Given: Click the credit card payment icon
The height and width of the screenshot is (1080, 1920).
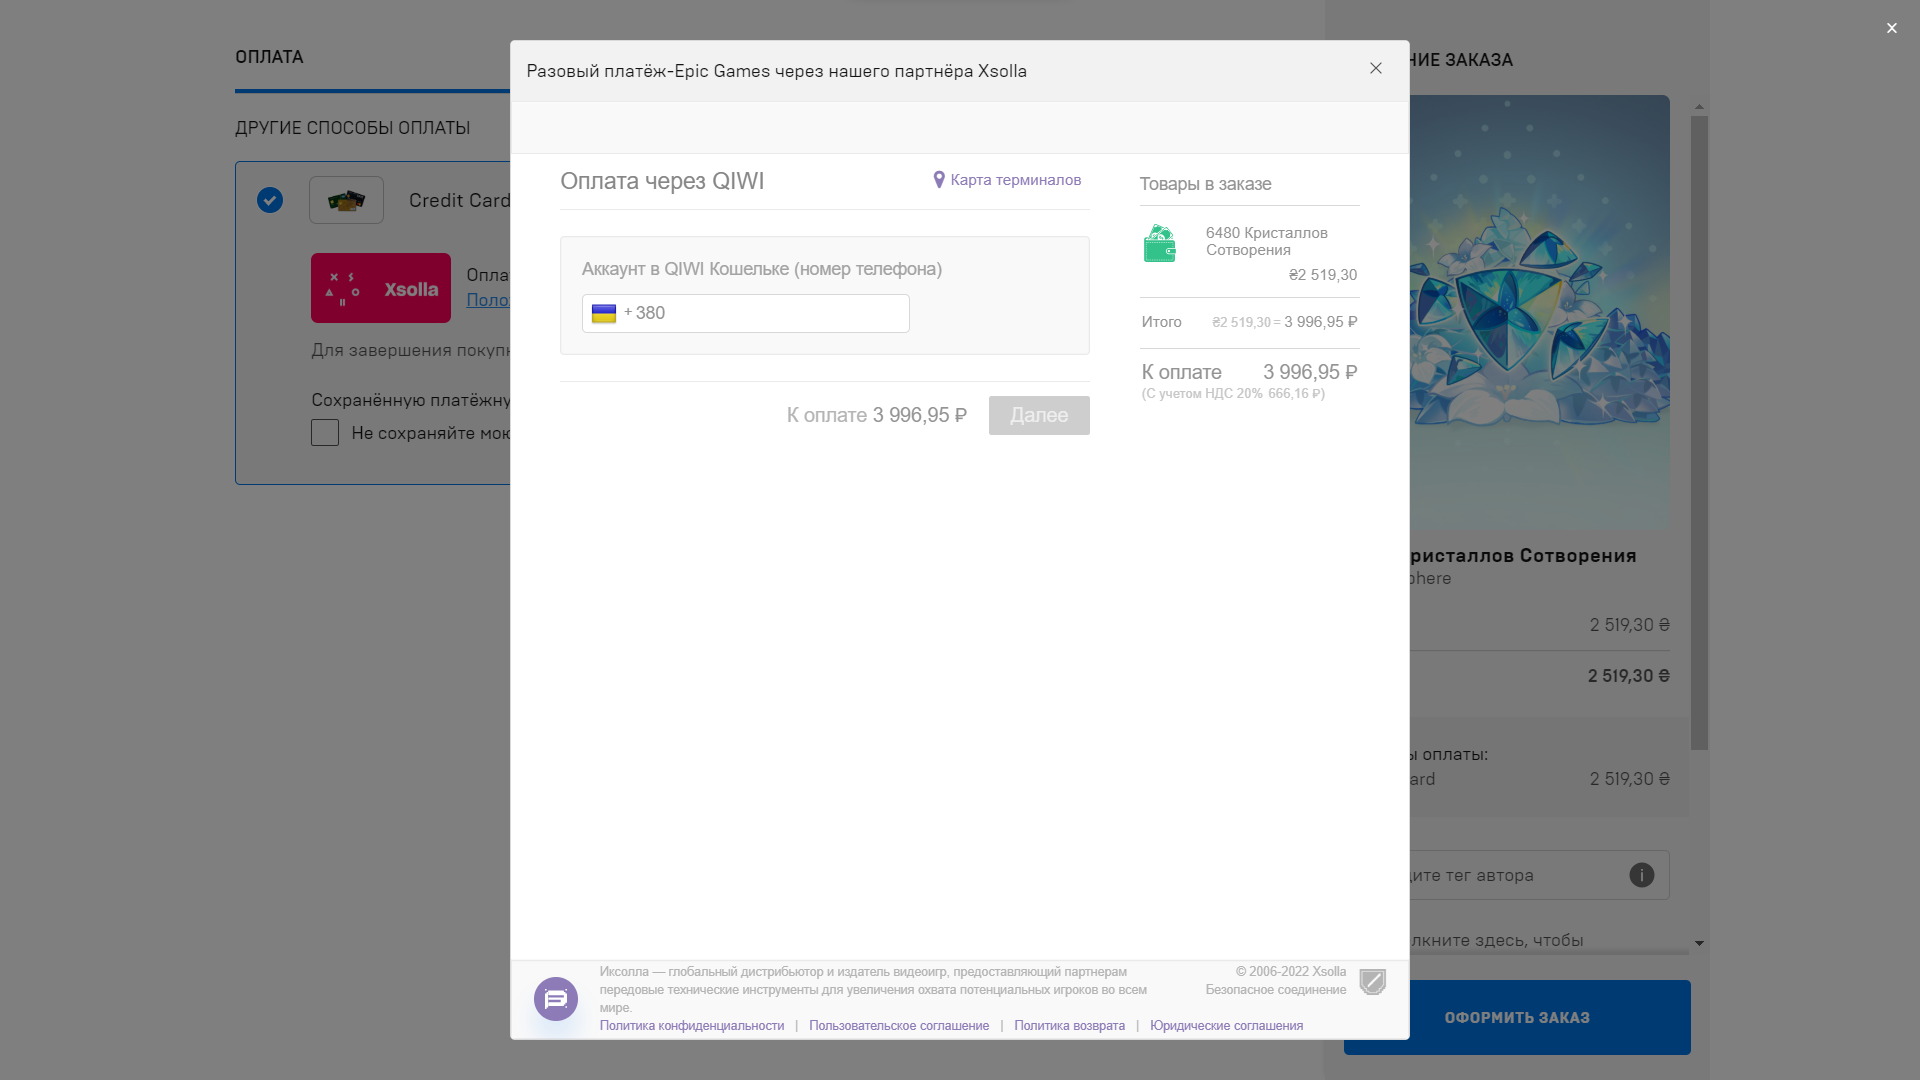Looking at the screenshot, I should click(x=346, y=200).
